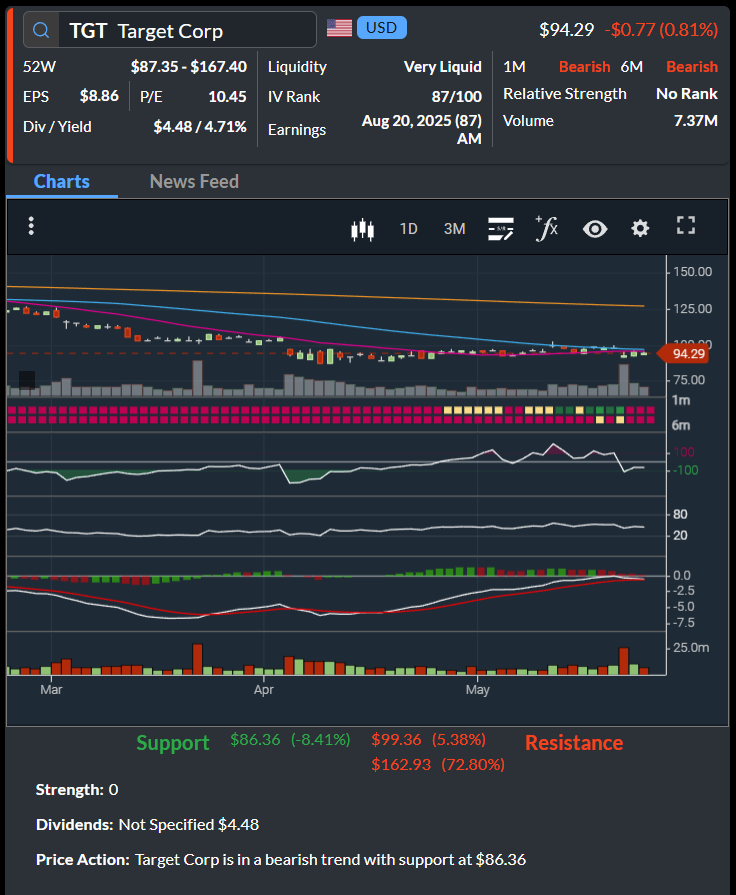Click the $94.29 last price

coord(566,30)
